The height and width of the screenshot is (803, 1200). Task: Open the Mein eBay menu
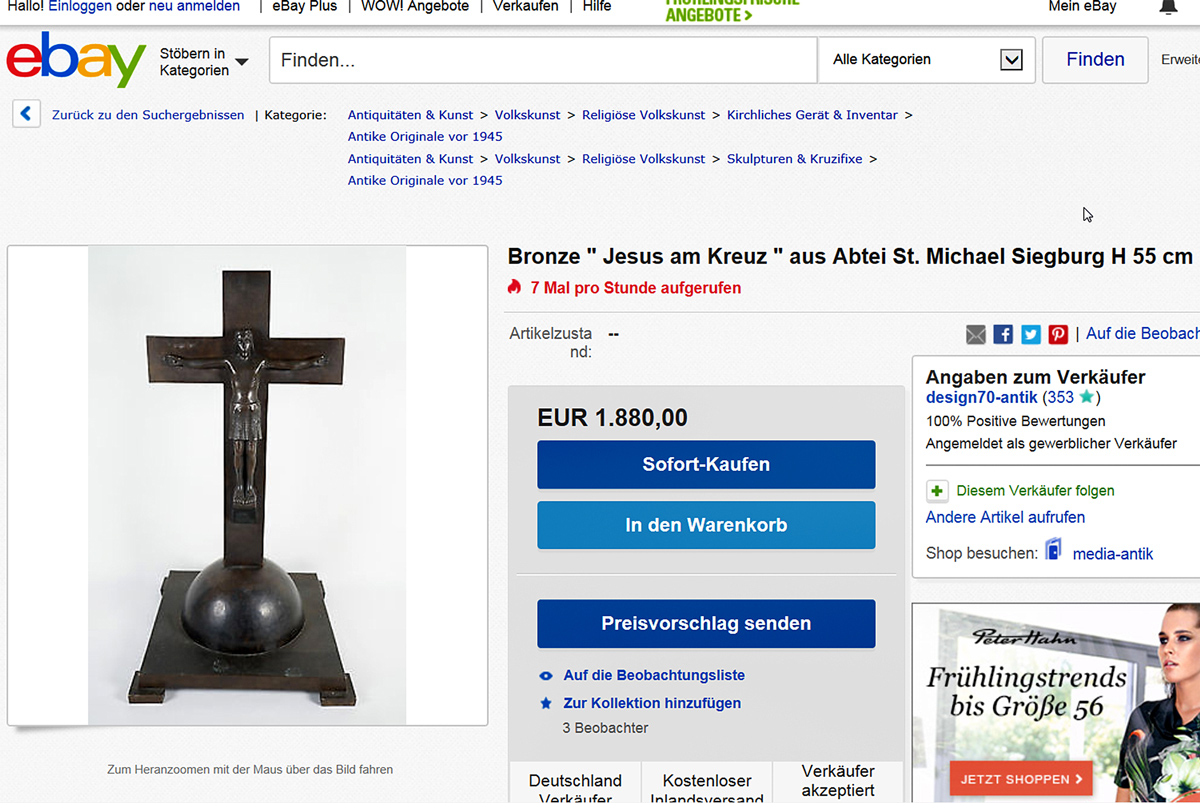click(x=1082, y=6)
